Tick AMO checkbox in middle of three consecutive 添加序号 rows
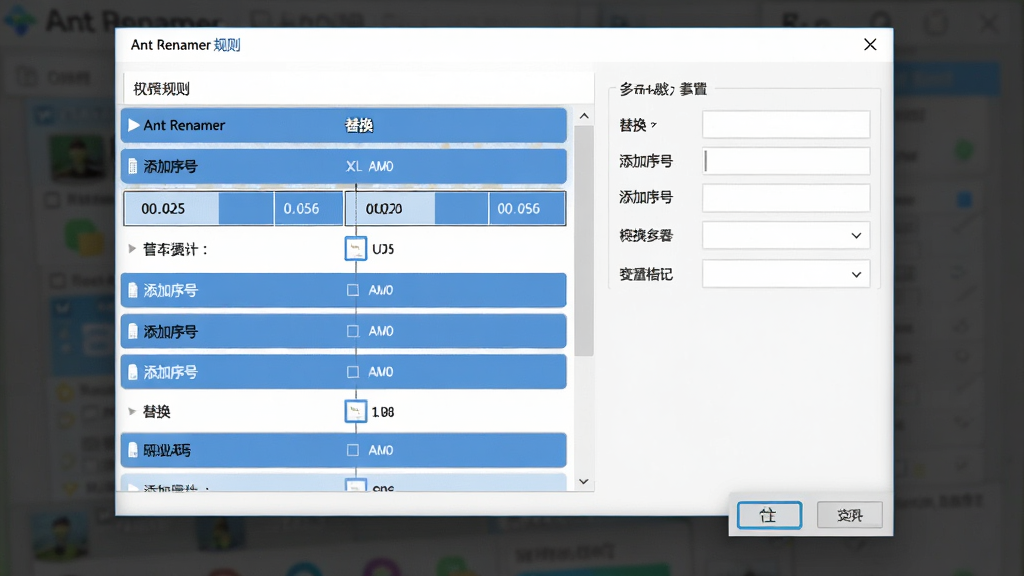1024x576 pixels. coord(353,331)
